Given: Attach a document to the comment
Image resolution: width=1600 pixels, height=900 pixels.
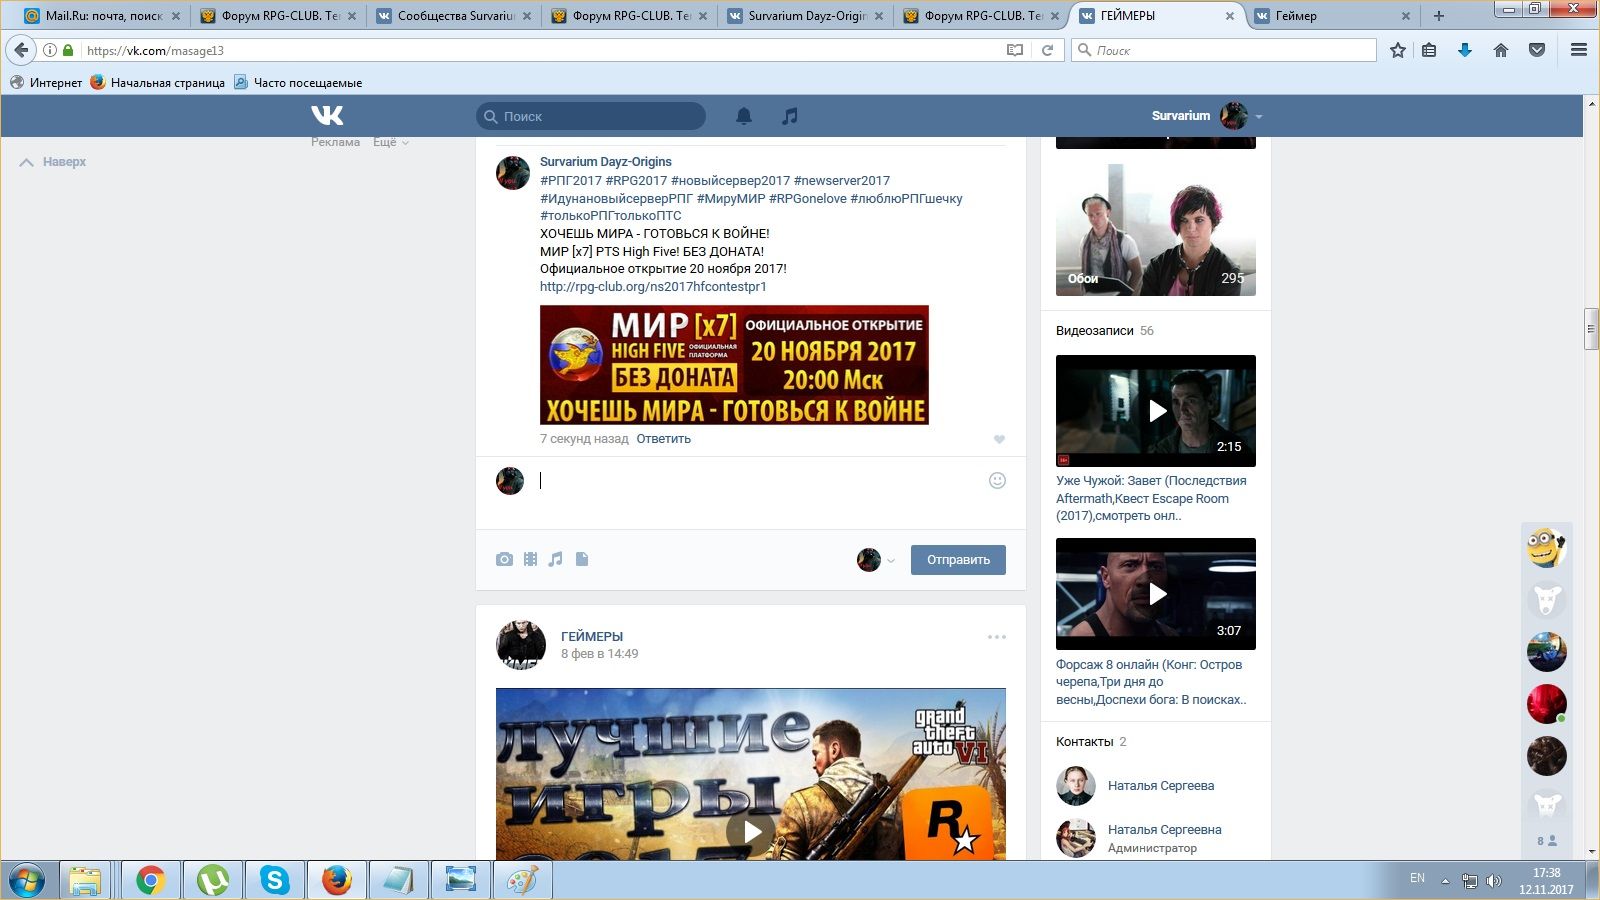Looking at the screenshot, I should point(582,559).
